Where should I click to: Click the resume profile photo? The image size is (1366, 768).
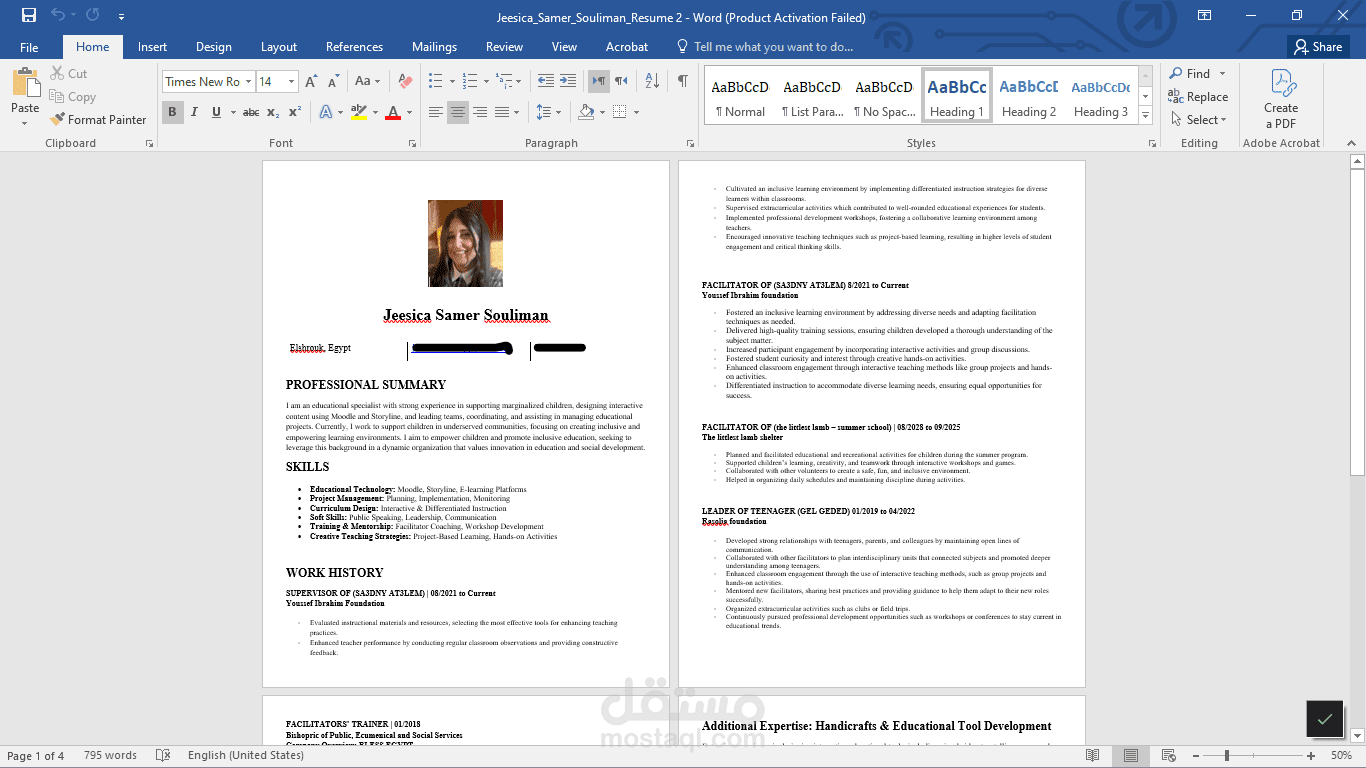(466, 243)
